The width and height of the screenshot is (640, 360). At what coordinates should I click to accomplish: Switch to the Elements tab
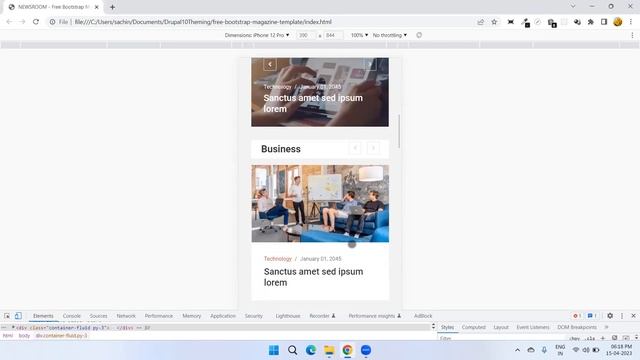[x=43, y=316]
